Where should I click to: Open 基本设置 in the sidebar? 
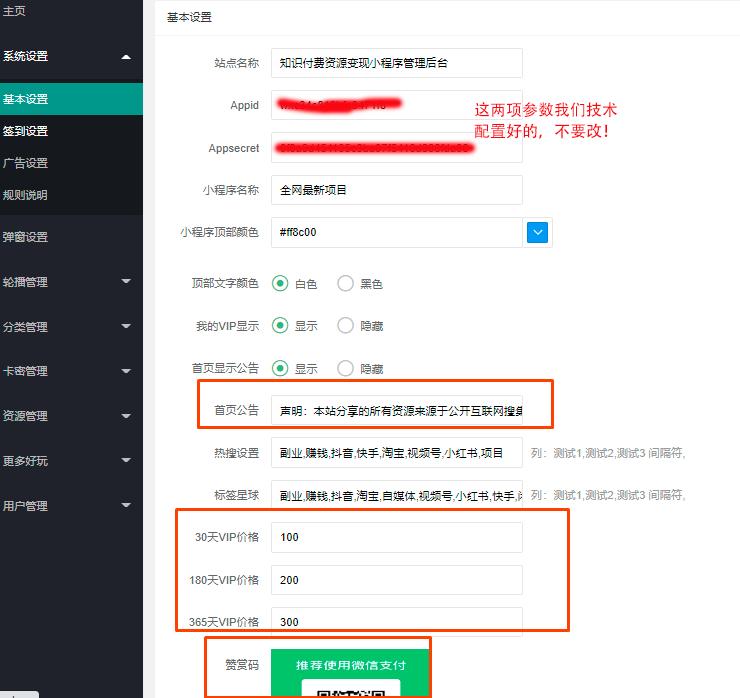click(71, 99)
